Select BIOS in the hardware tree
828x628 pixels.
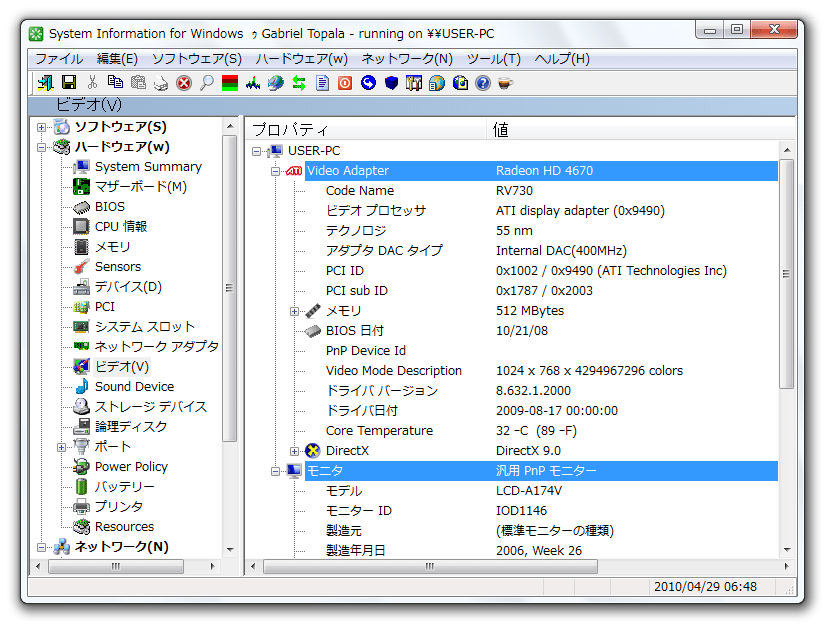pos(110,207)
